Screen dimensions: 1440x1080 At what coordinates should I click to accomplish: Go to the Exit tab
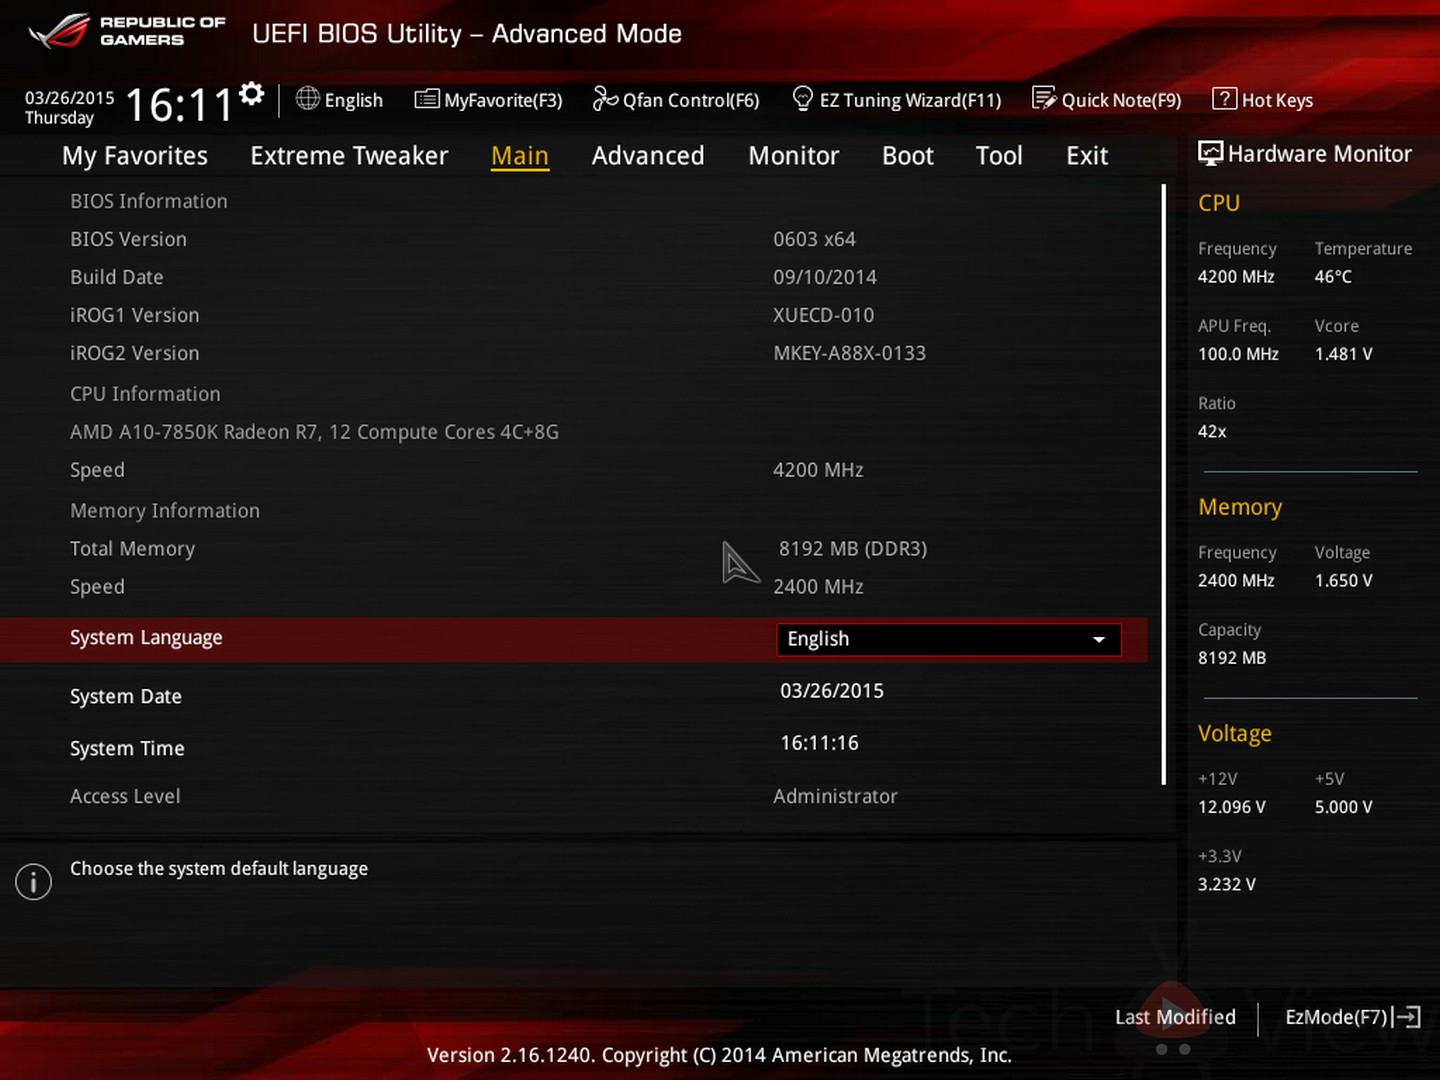point(1087,156)
